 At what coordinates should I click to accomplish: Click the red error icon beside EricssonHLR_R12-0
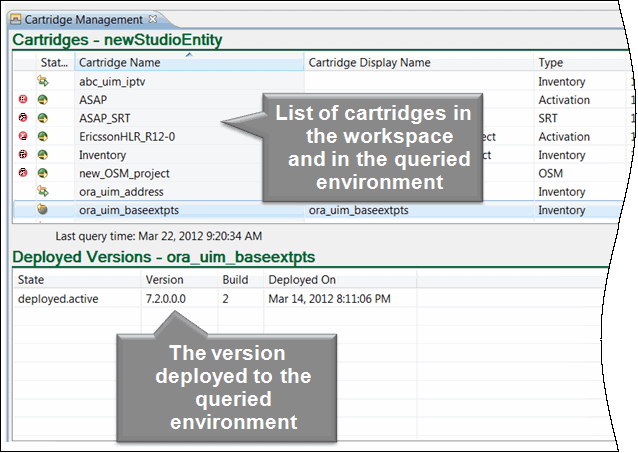pos(23,136)
